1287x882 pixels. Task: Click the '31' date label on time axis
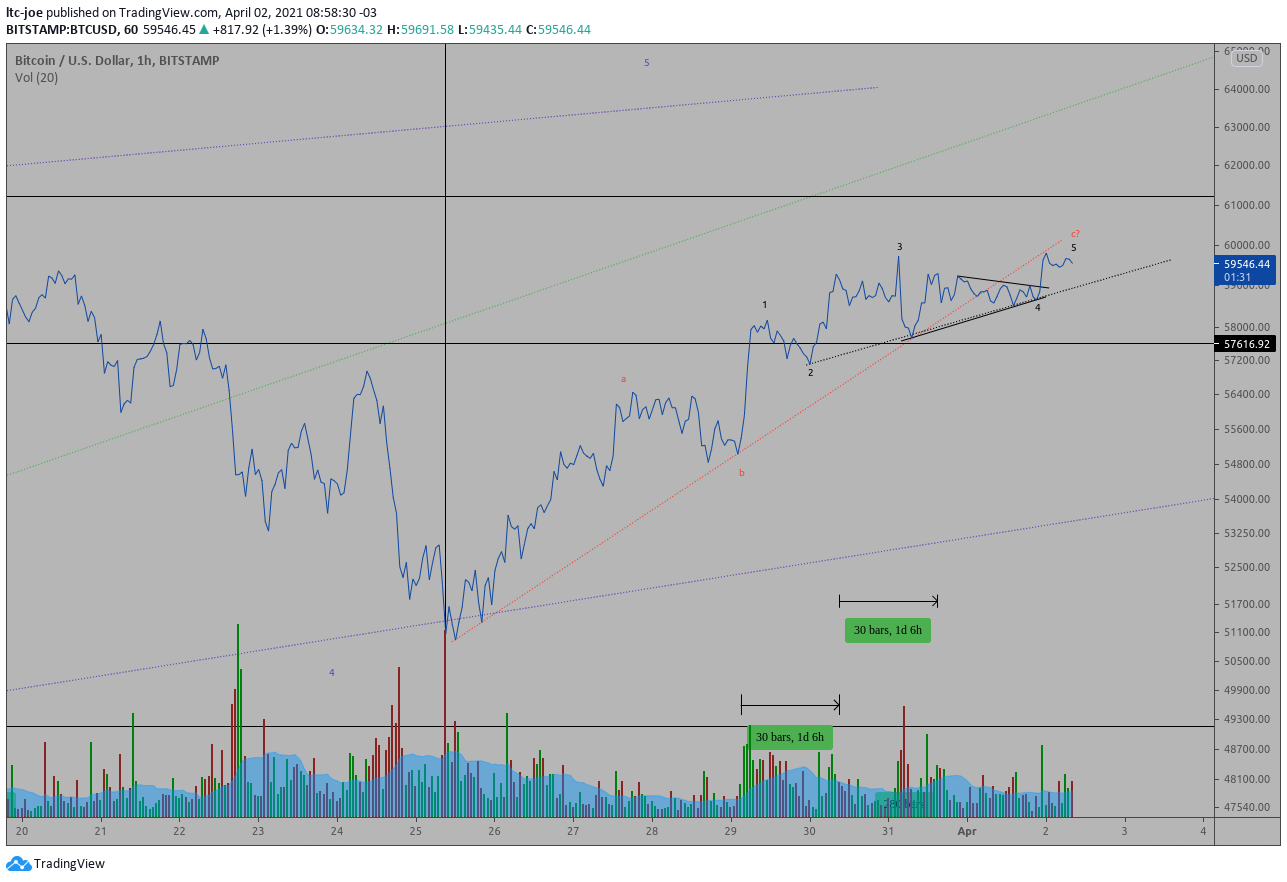pyautogui.click(x=887, y=831)
